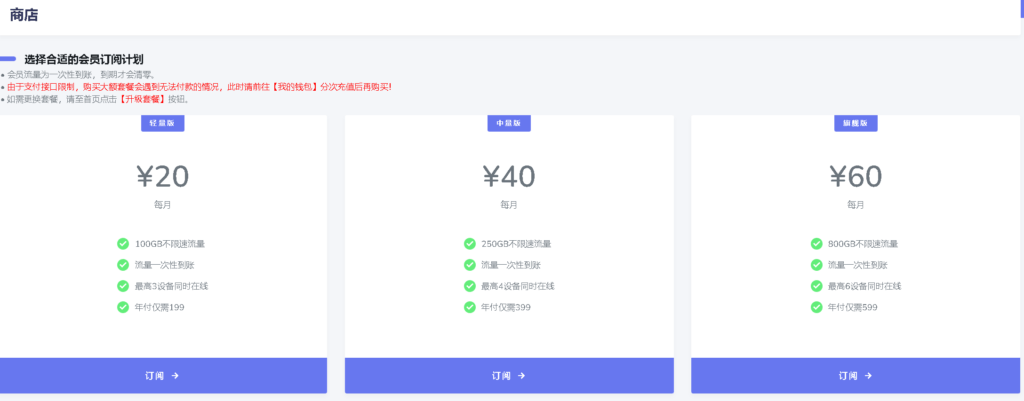Screen dimensions: 1024x401
Task: Subscribe to the ¥20 light plan
Action: pos(163,376)
